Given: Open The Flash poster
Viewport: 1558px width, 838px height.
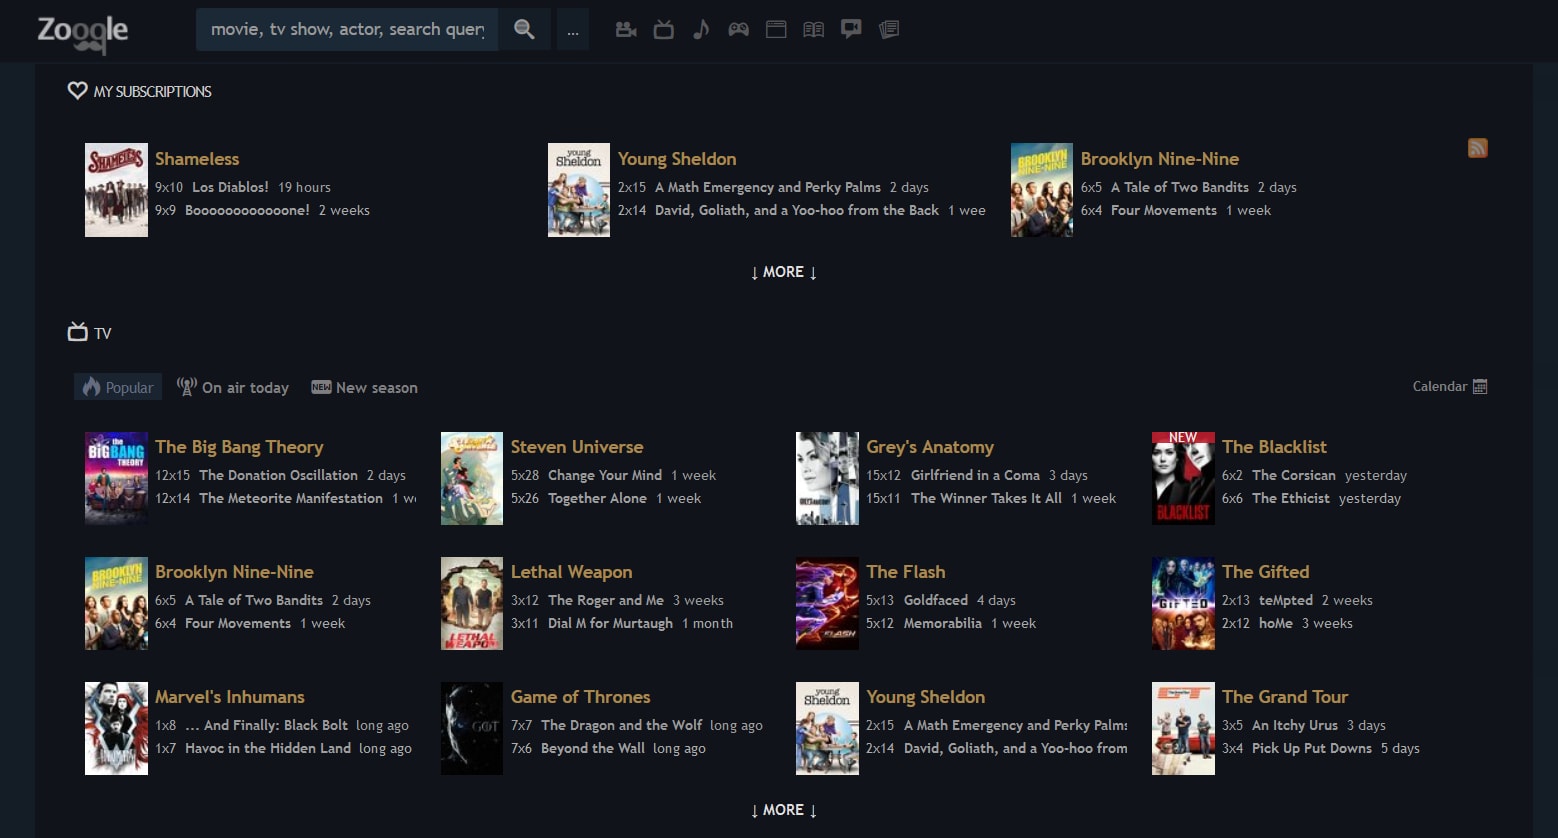Looking at the screenshot, I should [x=827, y=603].
